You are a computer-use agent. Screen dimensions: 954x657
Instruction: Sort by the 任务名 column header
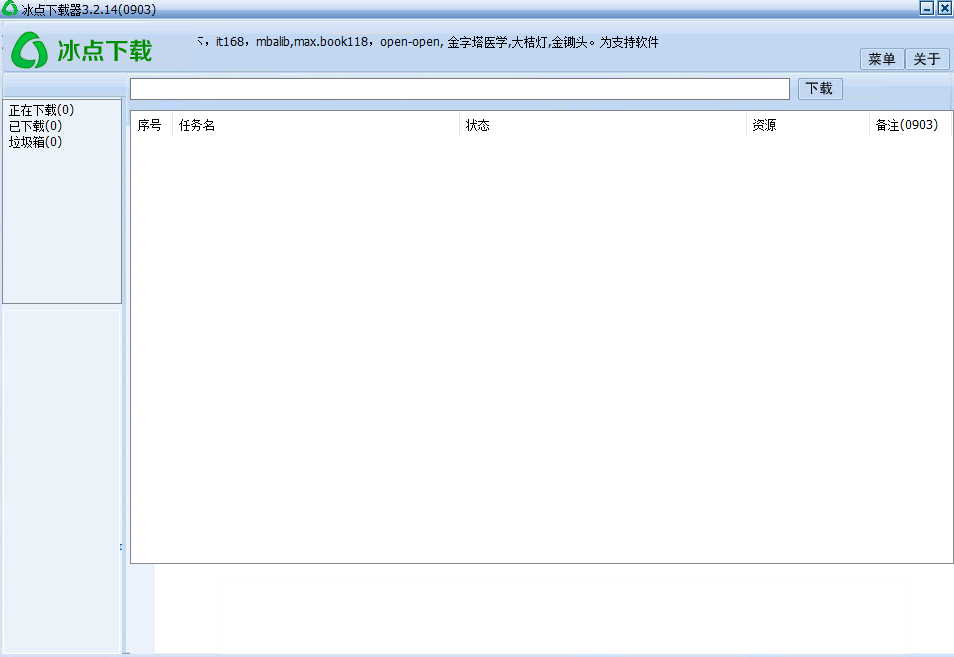coord(316,125)
